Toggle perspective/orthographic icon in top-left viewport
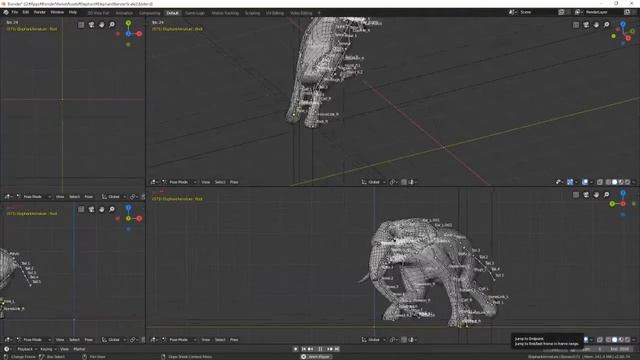 point(81,25)
